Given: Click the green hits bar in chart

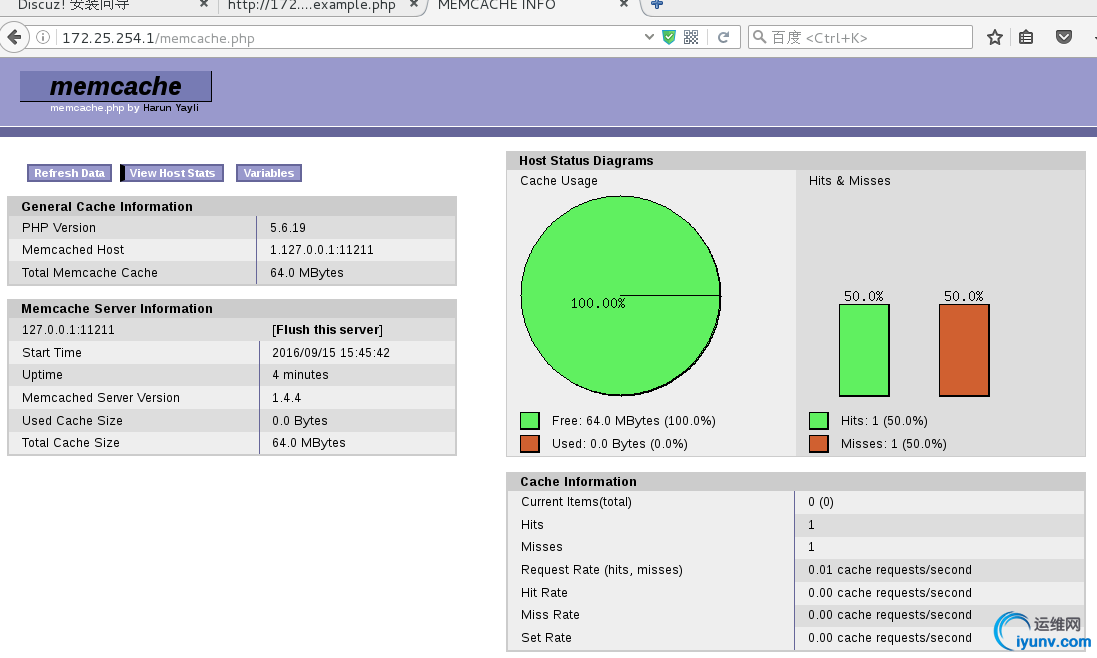Looking at the screenshot, I should (864, 350).
